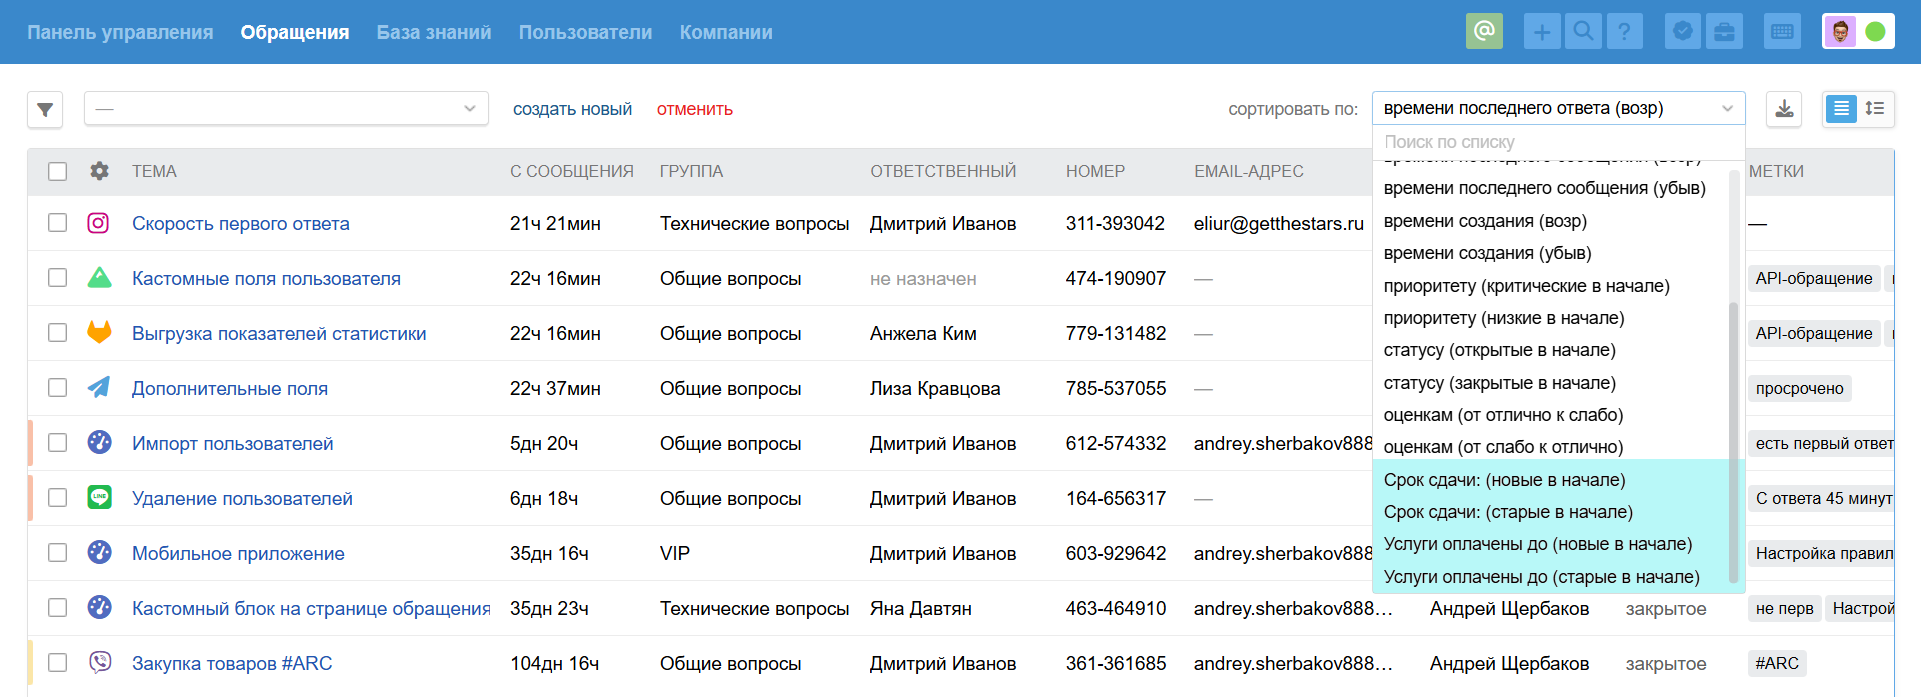Open the help question mark icon

[x=1624, y=31]
